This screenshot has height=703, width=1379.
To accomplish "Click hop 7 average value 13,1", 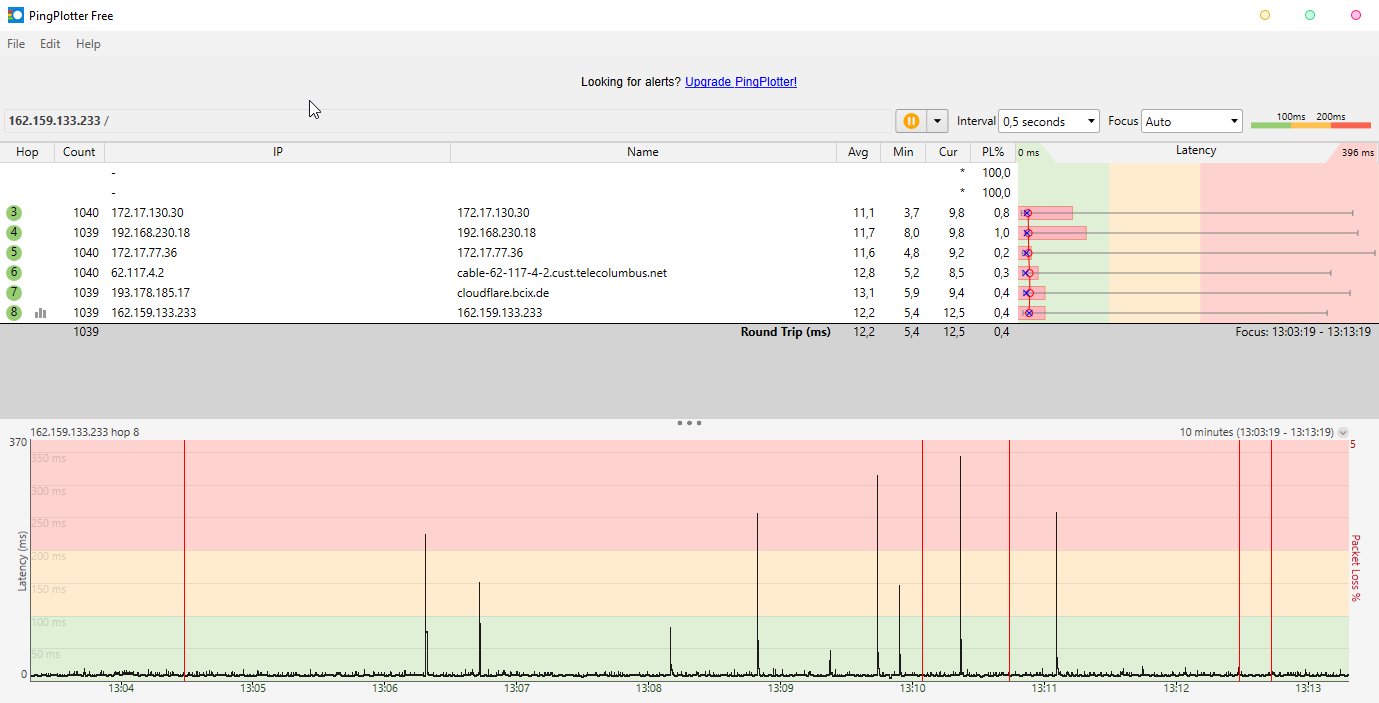I will (864, 293).
